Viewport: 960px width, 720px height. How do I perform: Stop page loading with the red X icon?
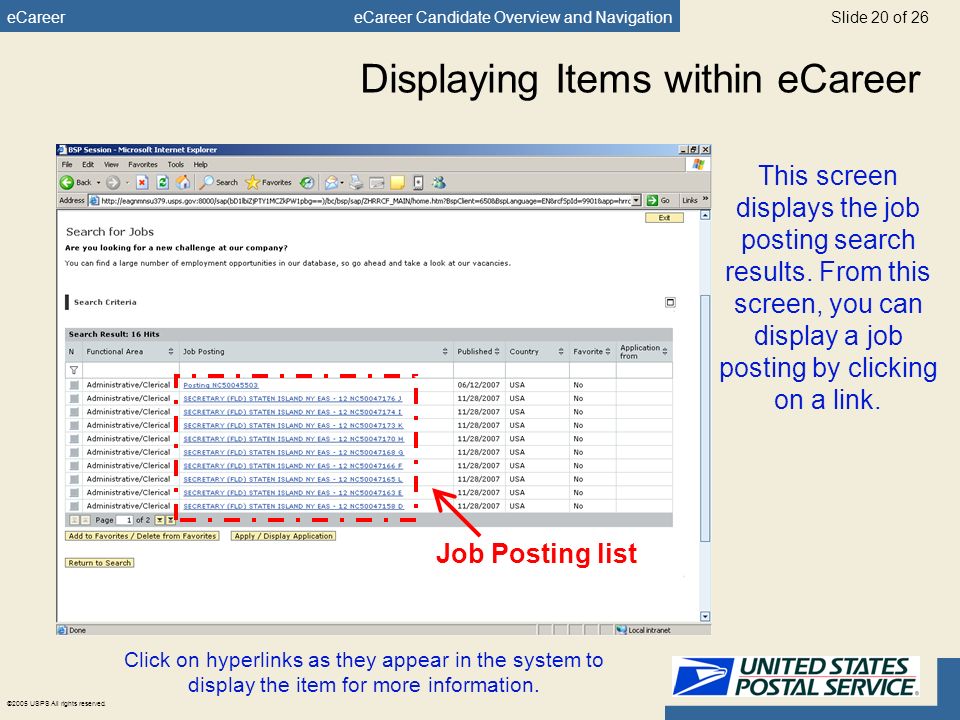click(x=142, y=182)
